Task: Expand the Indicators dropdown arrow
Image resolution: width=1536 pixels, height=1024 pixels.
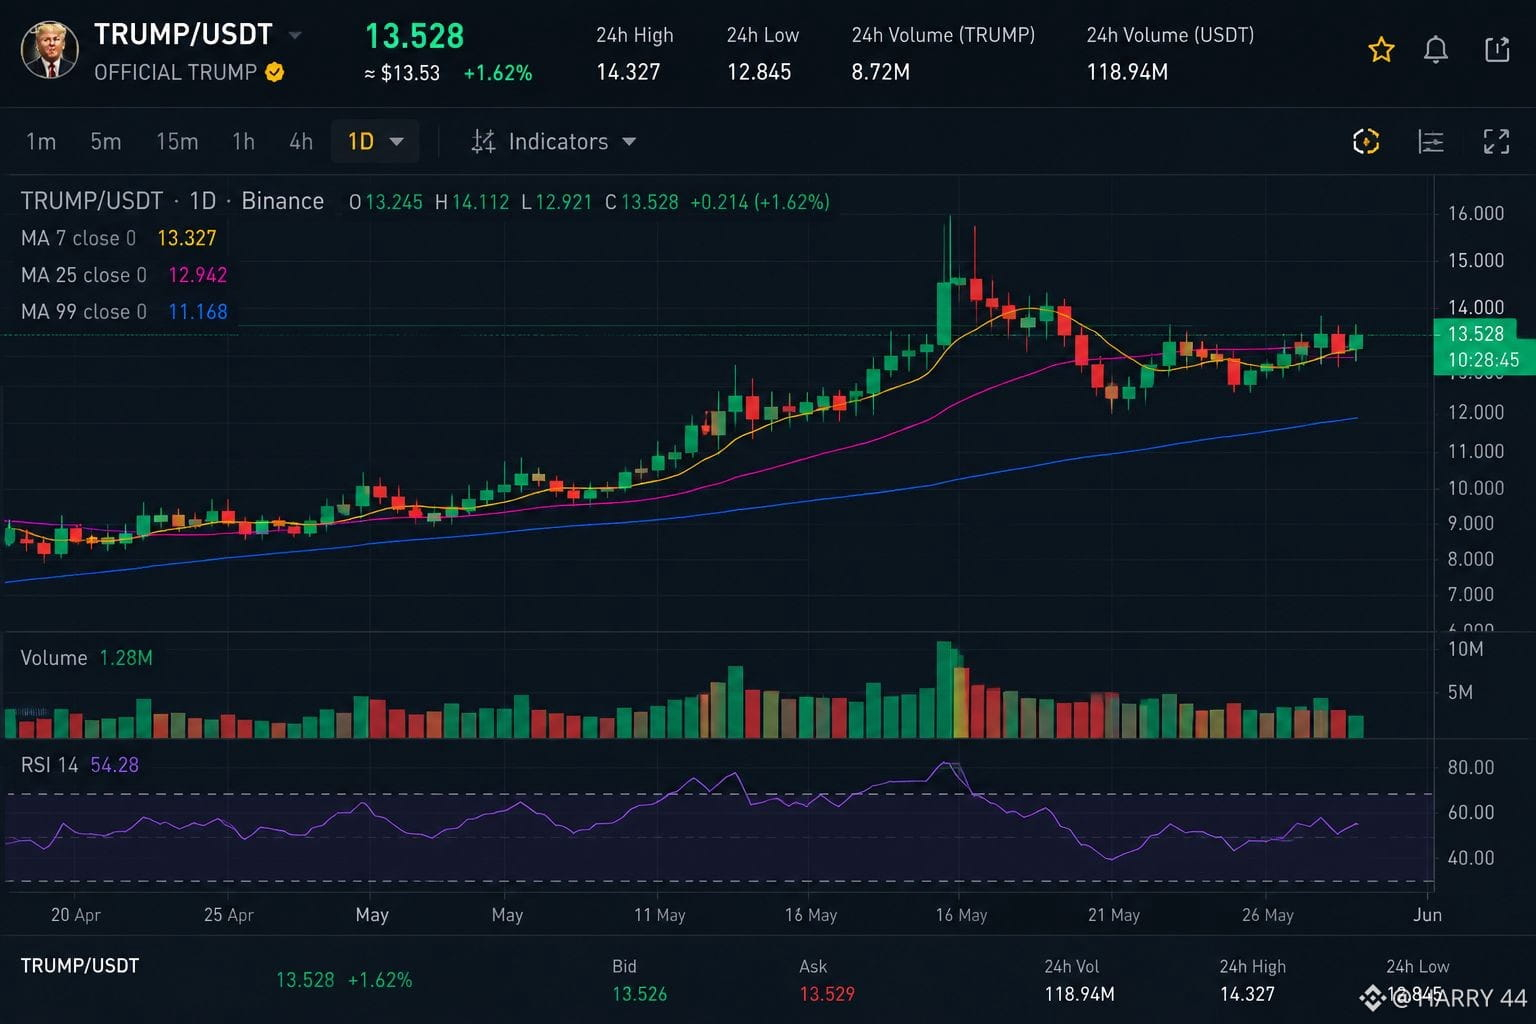Action: pyautogui.click(x=629, y=142)
